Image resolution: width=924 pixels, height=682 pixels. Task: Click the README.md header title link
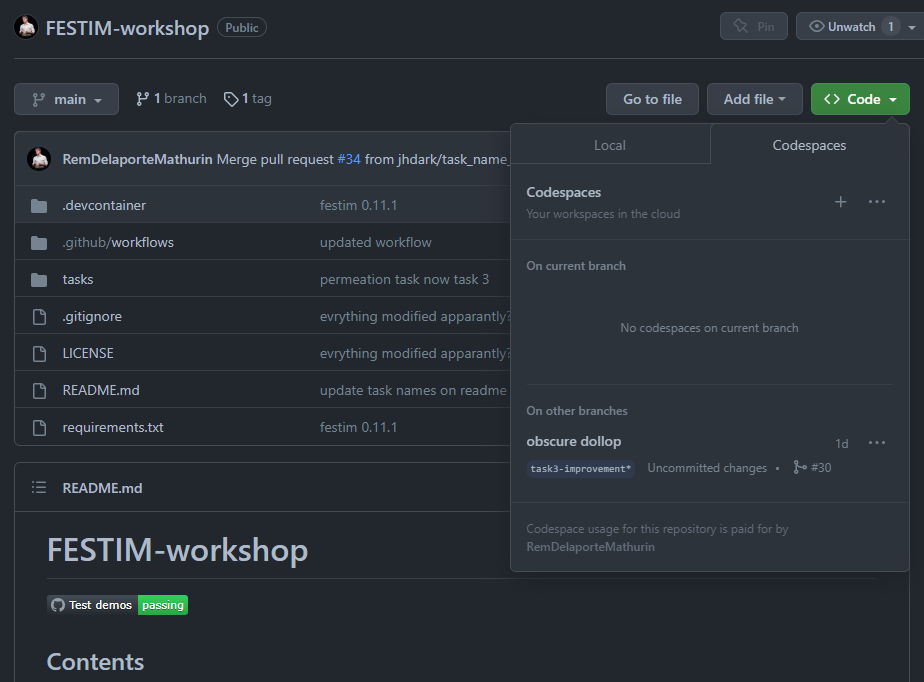(x=102, y=488)
